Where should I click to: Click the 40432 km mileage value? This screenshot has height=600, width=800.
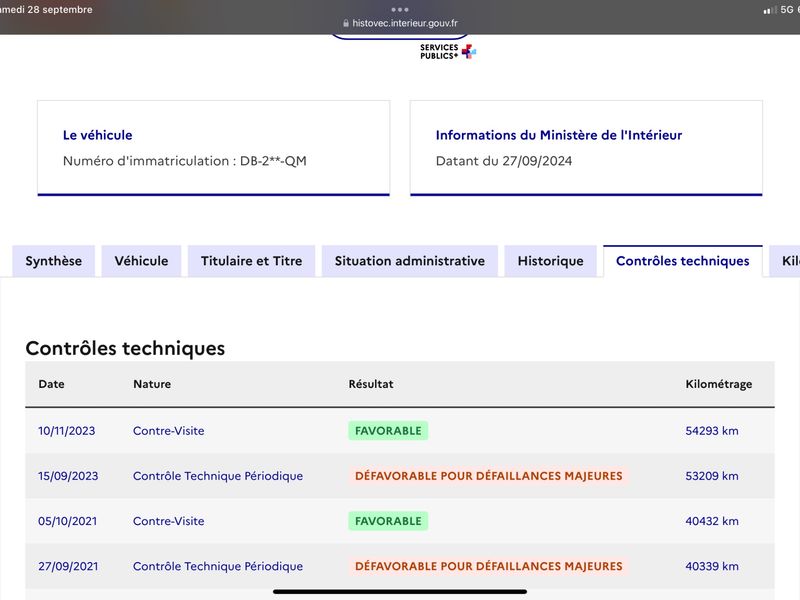[x=712, y=521]
